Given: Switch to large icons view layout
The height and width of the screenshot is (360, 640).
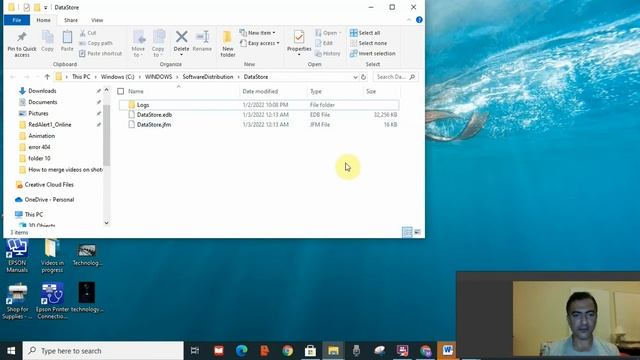Looking at the screenshot, I should click(417, 232).
